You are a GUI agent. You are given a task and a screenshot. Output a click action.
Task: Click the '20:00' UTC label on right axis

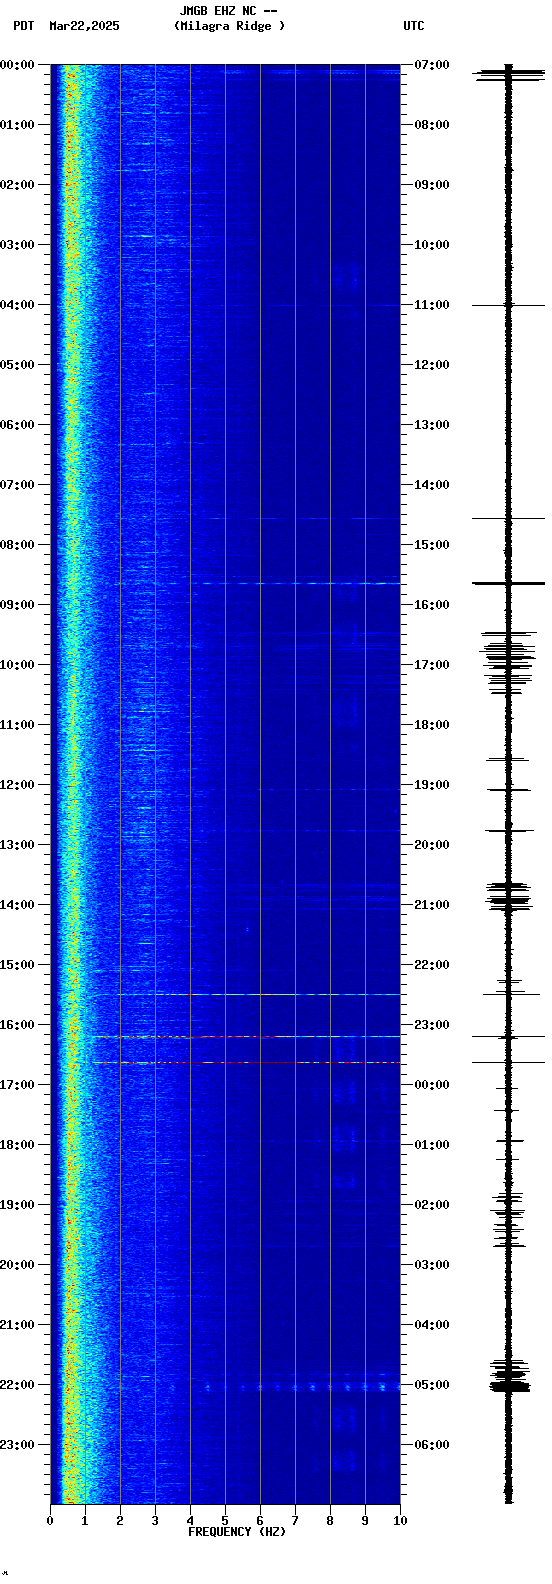point(431,845)
